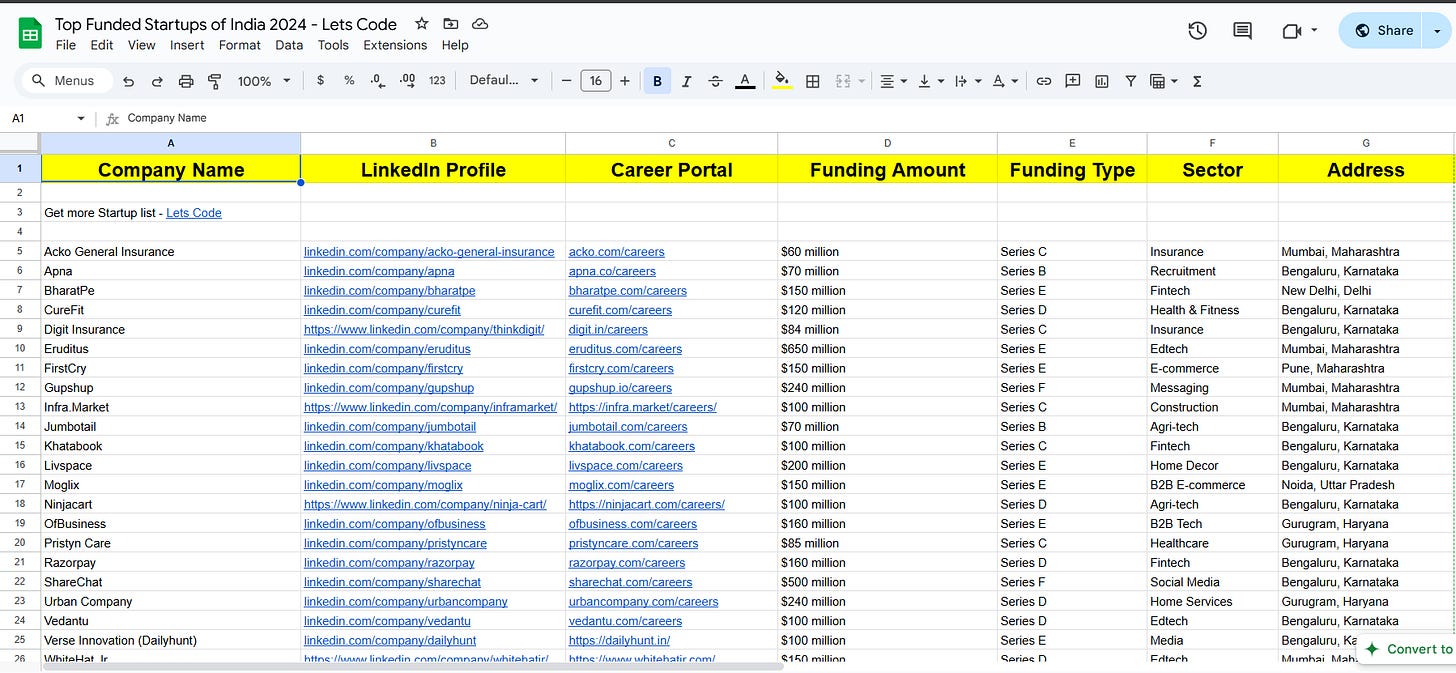Toggle strikethrough formatting
1456x673 pixels.
tap(715, 81)
